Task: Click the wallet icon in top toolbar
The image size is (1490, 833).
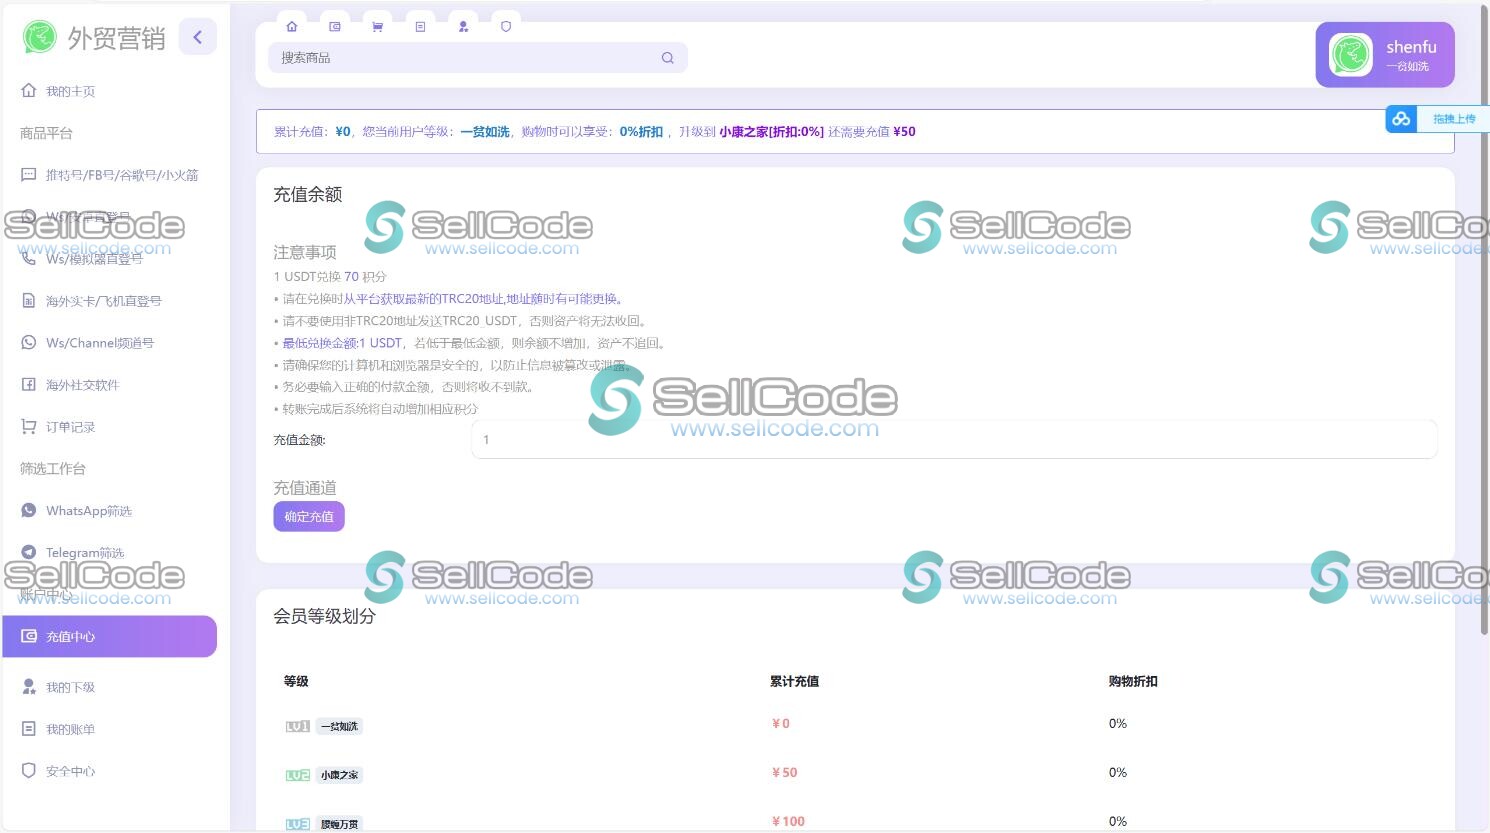Action: (335, 27)
